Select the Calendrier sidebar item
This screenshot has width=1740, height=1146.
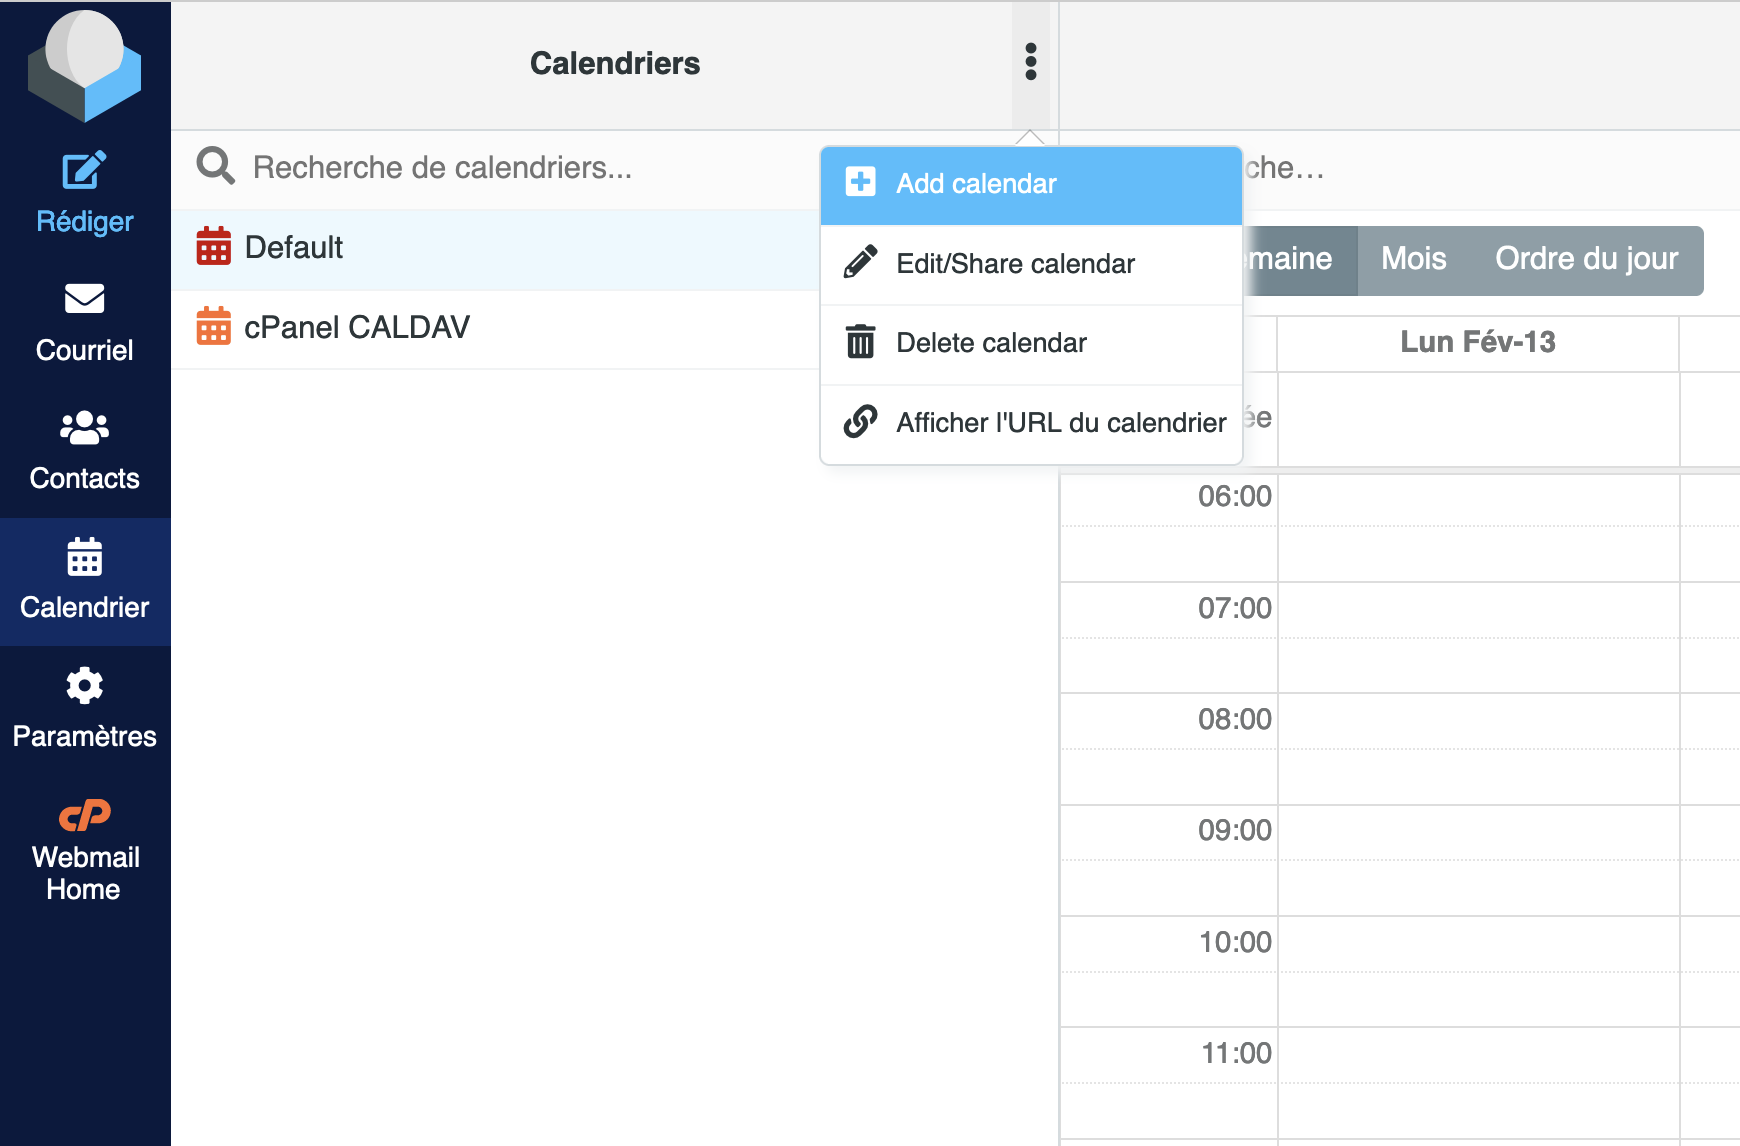(85, 581)
